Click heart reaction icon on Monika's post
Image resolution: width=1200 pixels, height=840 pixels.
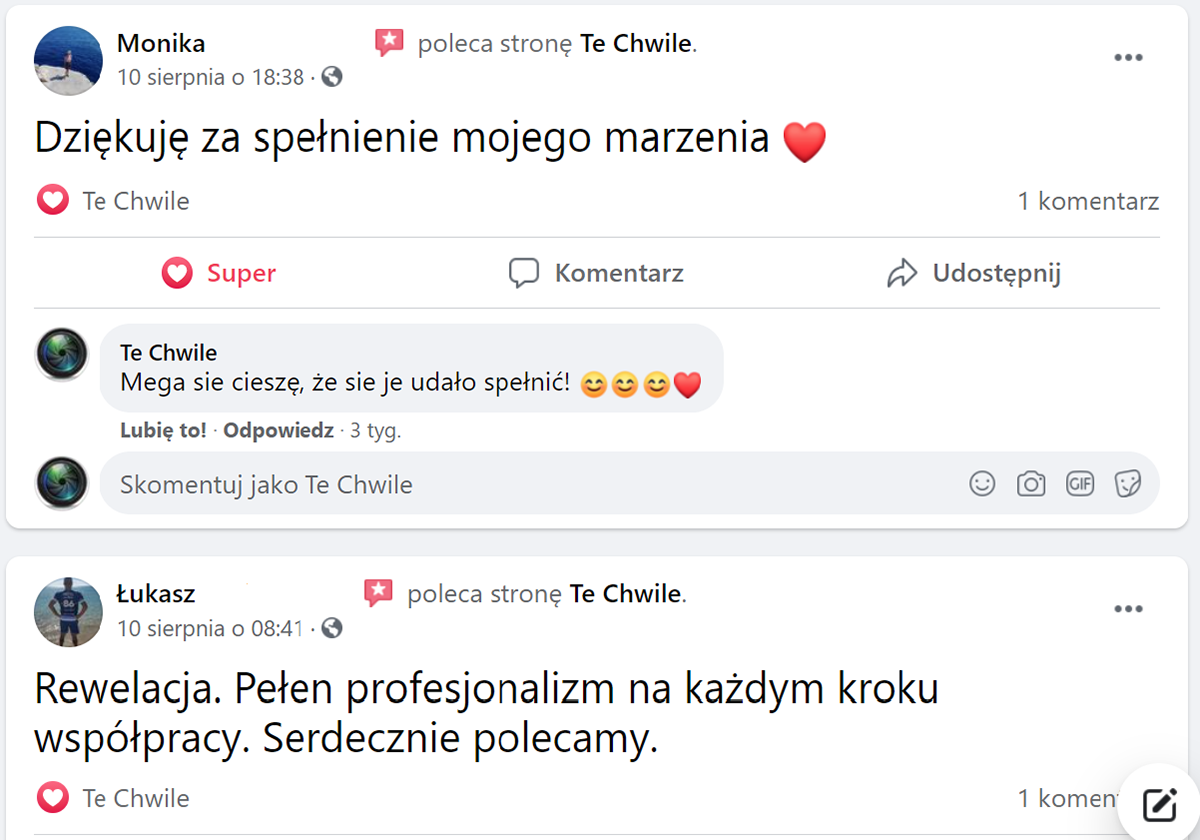click(x=52, y=201)
